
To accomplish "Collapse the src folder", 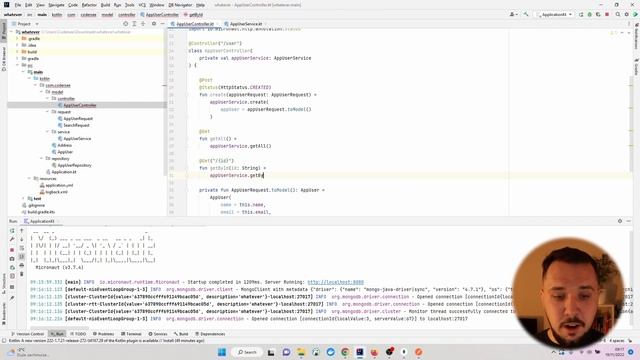I will click(x=17, y=65).
